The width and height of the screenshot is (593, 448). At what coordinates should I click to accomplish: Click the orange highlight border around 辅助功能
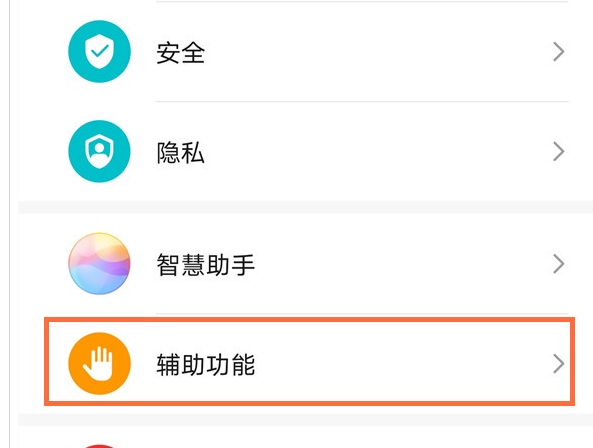pyautogui.click(x=309, y=319)
